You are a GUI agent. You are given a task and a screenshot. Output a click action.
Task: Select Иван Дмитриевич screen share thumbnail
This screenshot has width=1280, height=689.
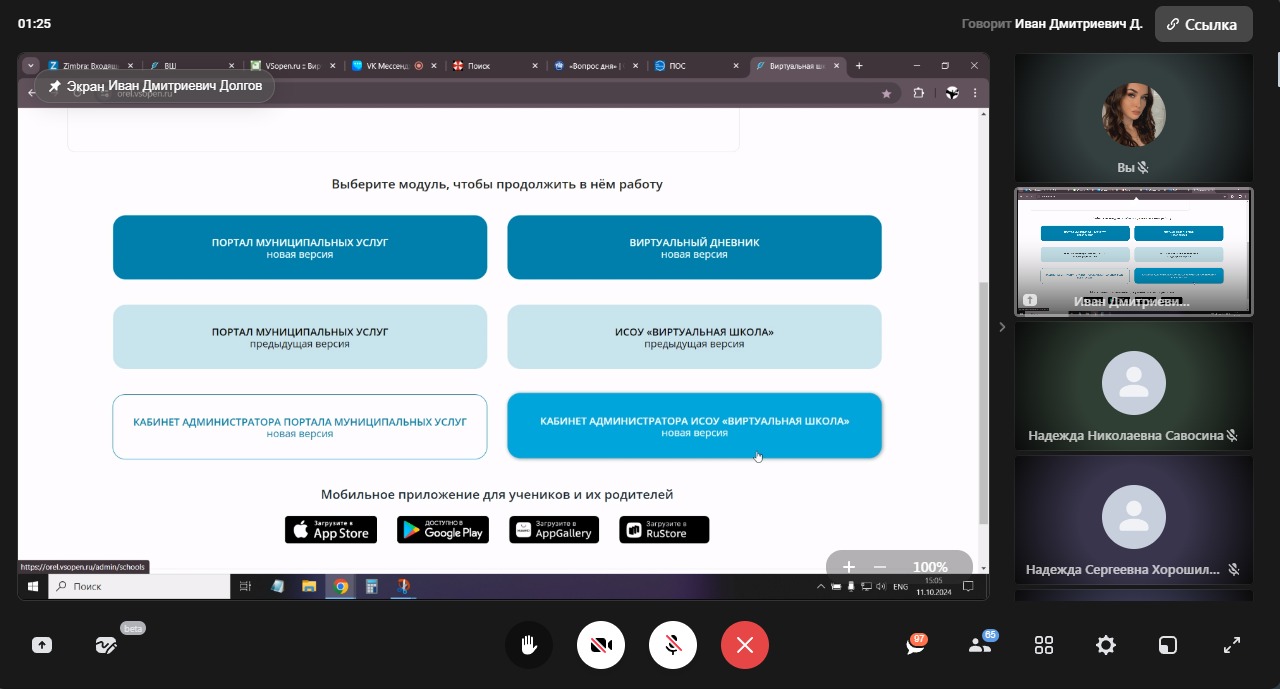click(x=1133, y=252)
